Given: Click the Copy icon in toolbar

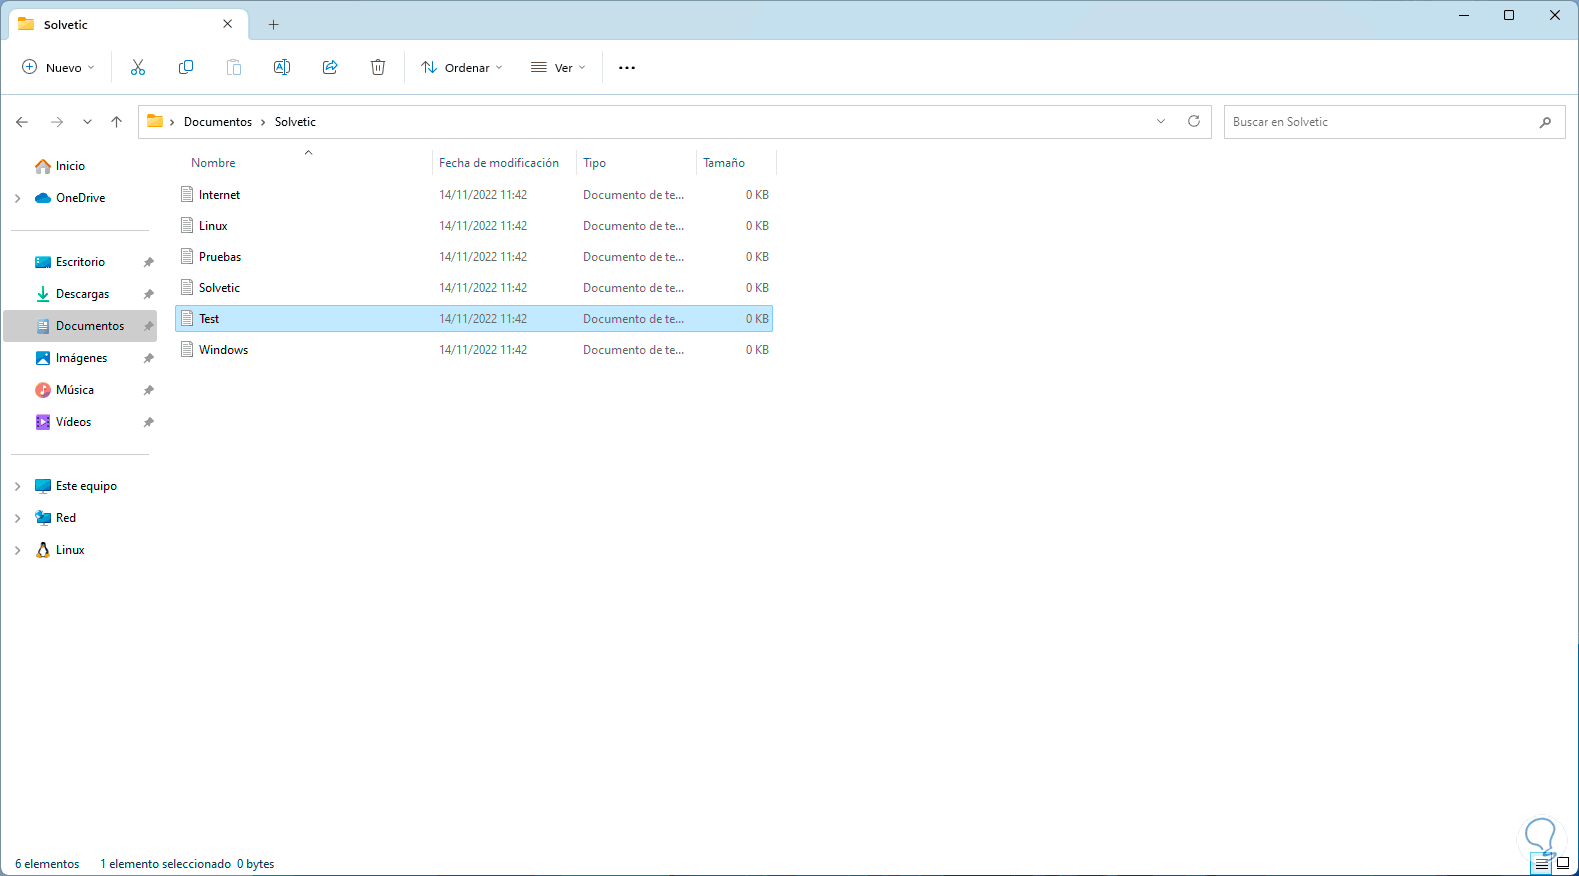Looking at the screenshot, I should click(x=186, y=67).
